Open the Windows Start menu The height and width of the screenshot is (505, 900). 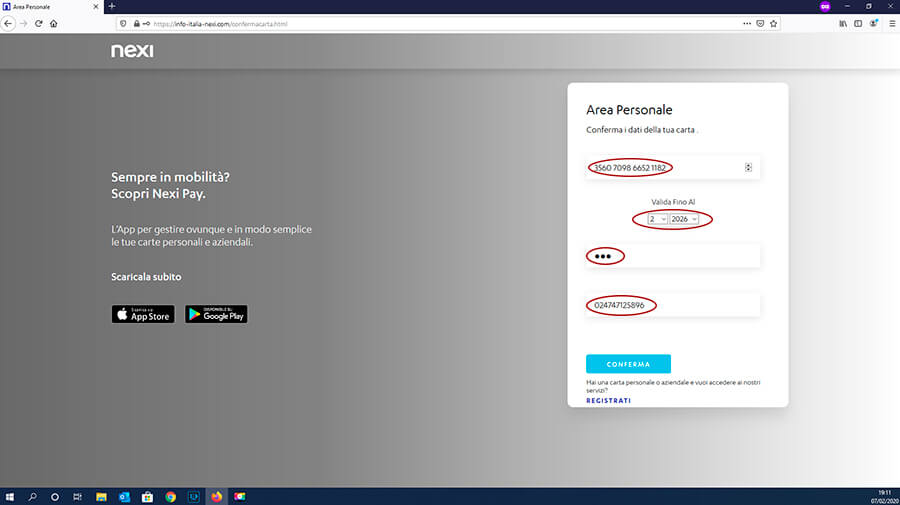[9, 496]
